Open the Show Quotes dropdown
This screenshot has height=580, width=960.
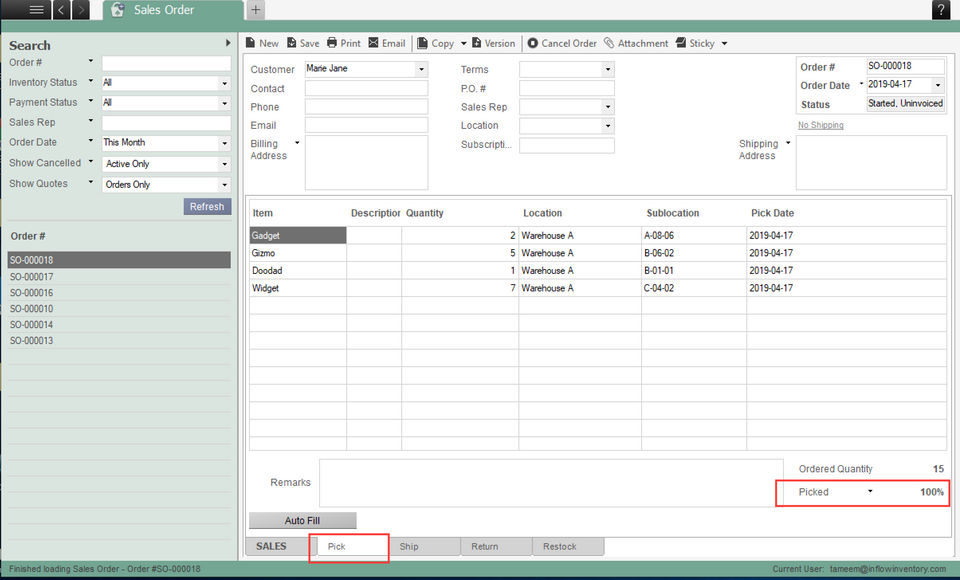[x=225, y=185]
